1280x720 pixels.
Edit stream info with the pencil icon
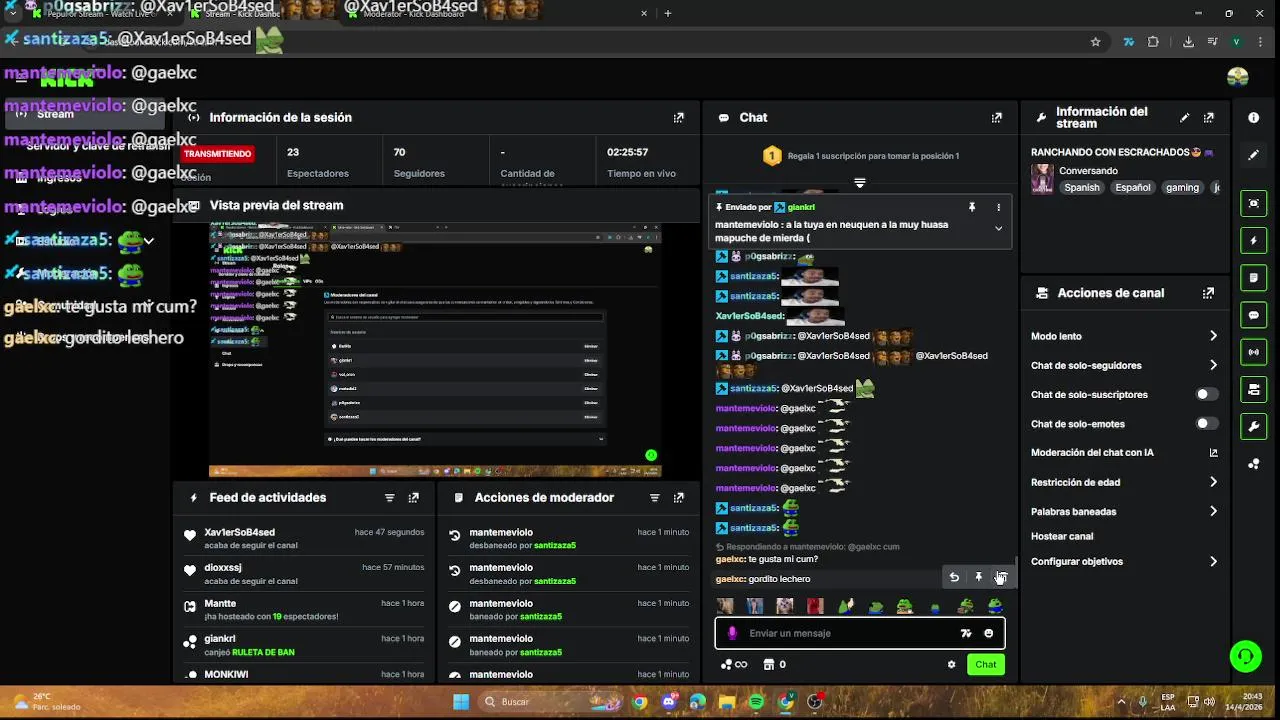click(1185, 117)
